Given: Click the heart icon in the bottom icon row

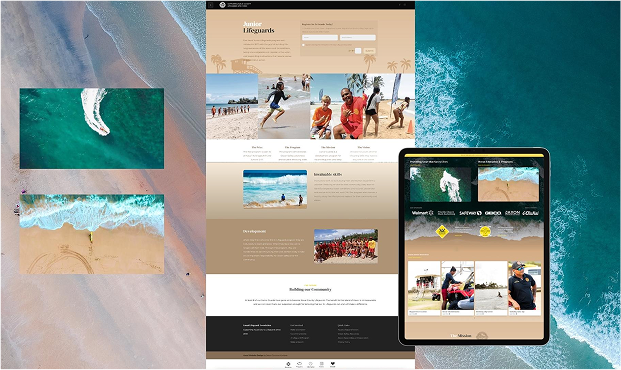Looking at the screenshot, I should (x=333, y=364).
